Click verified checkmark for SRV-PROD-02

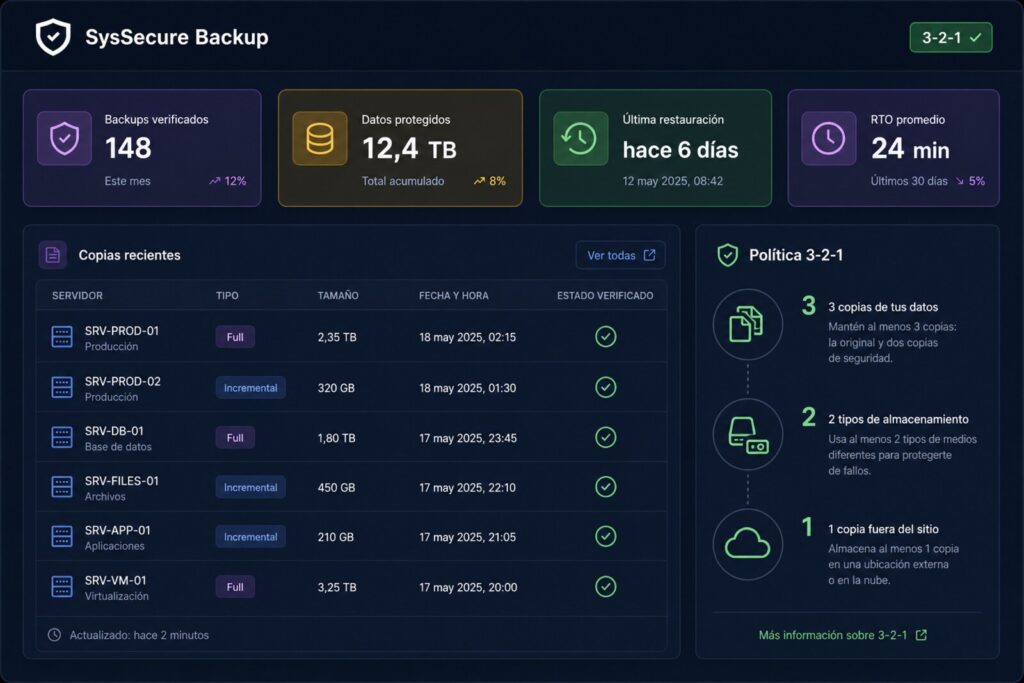tap(605, 387)
